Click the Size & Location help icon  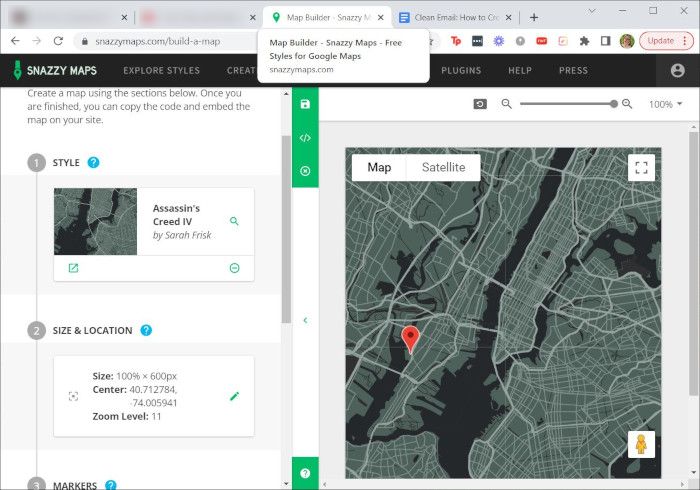146,330
